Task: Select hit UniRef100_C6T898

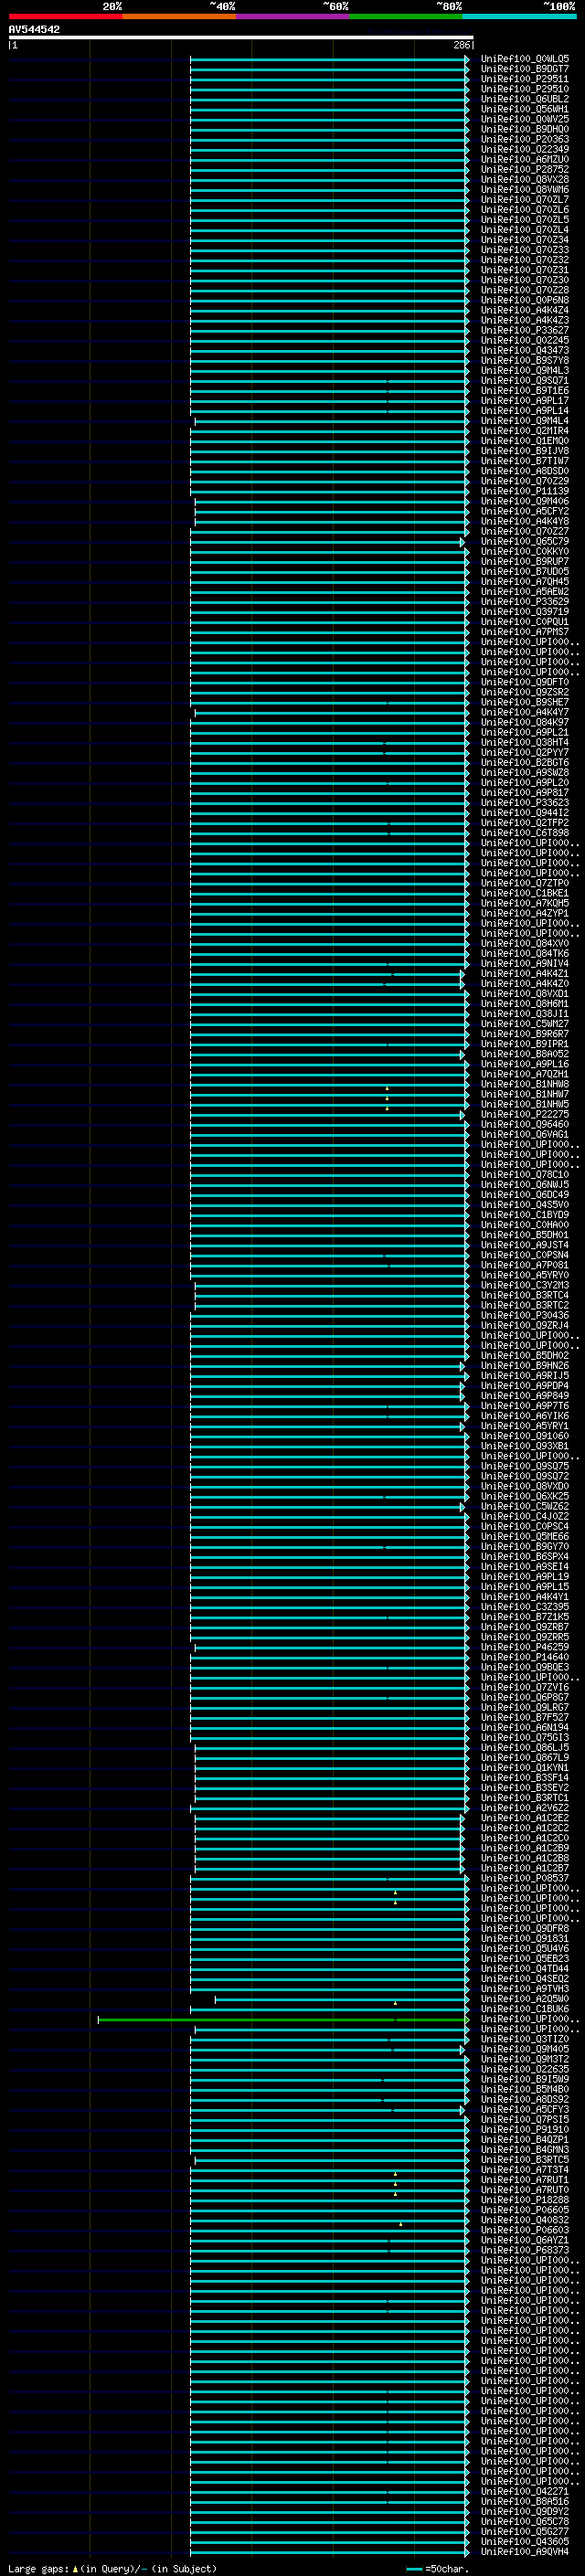Action: point(525,833)
